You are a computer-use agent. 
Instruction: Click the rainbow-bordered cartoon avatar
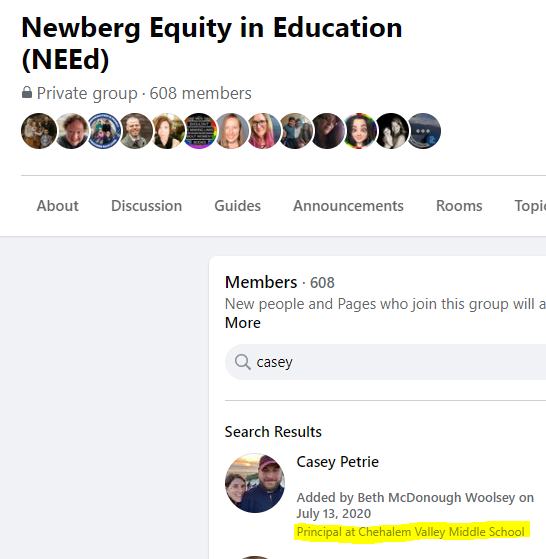[359, 131]
